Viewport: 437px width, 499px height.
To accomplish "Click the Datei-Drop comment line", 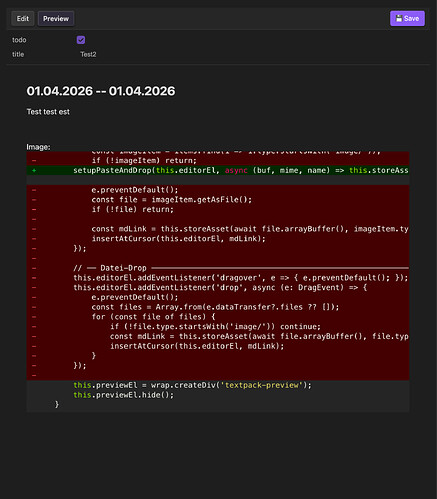I will point(241,268).
